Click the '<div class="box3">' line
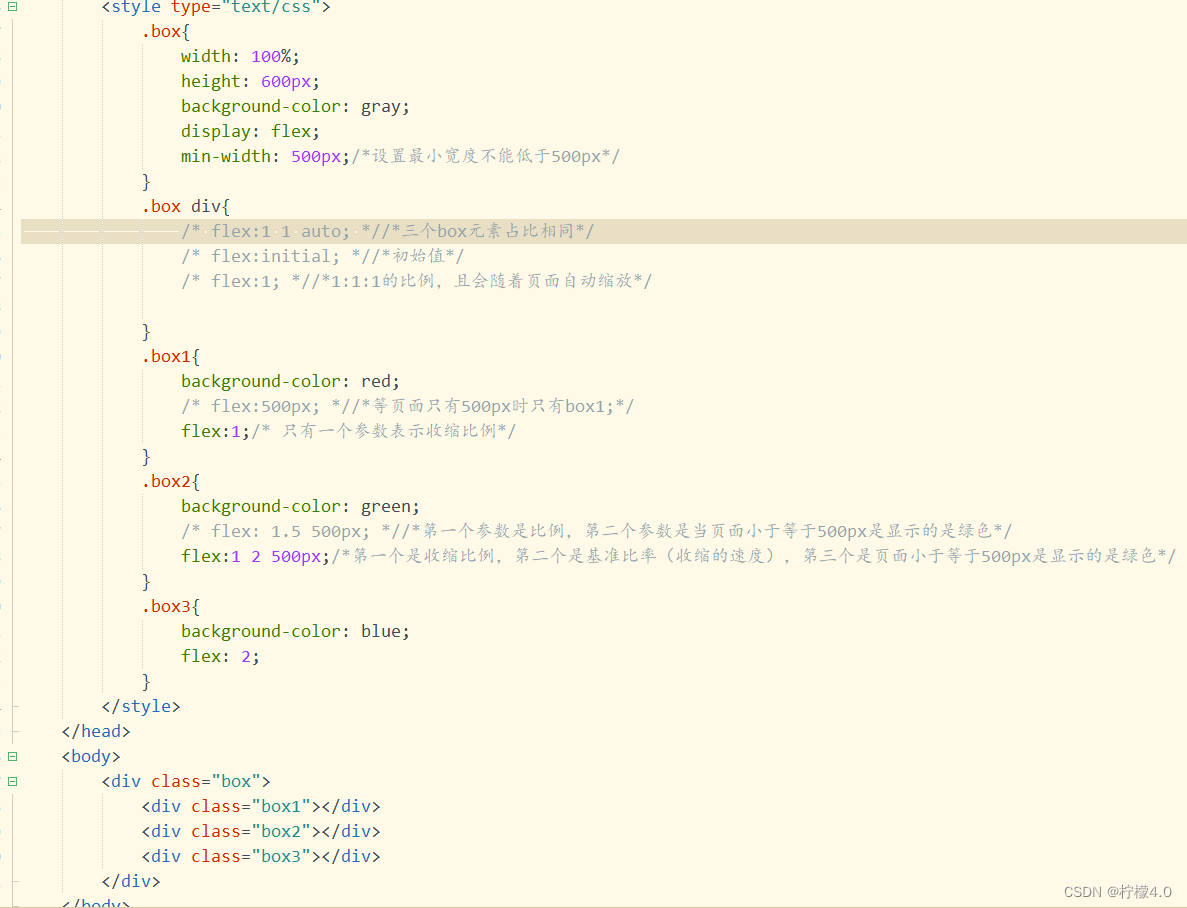 click(260, 856)
